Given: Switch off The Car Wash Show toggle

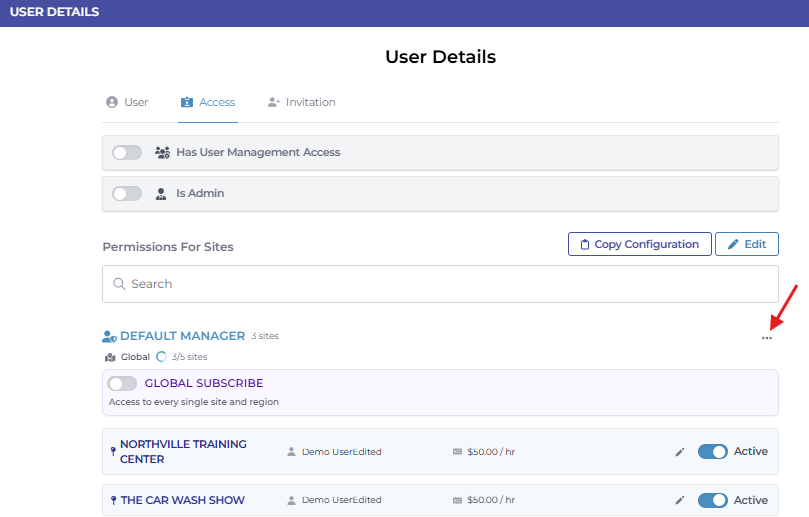Looking at the screenshot, I should pos(712,500).
